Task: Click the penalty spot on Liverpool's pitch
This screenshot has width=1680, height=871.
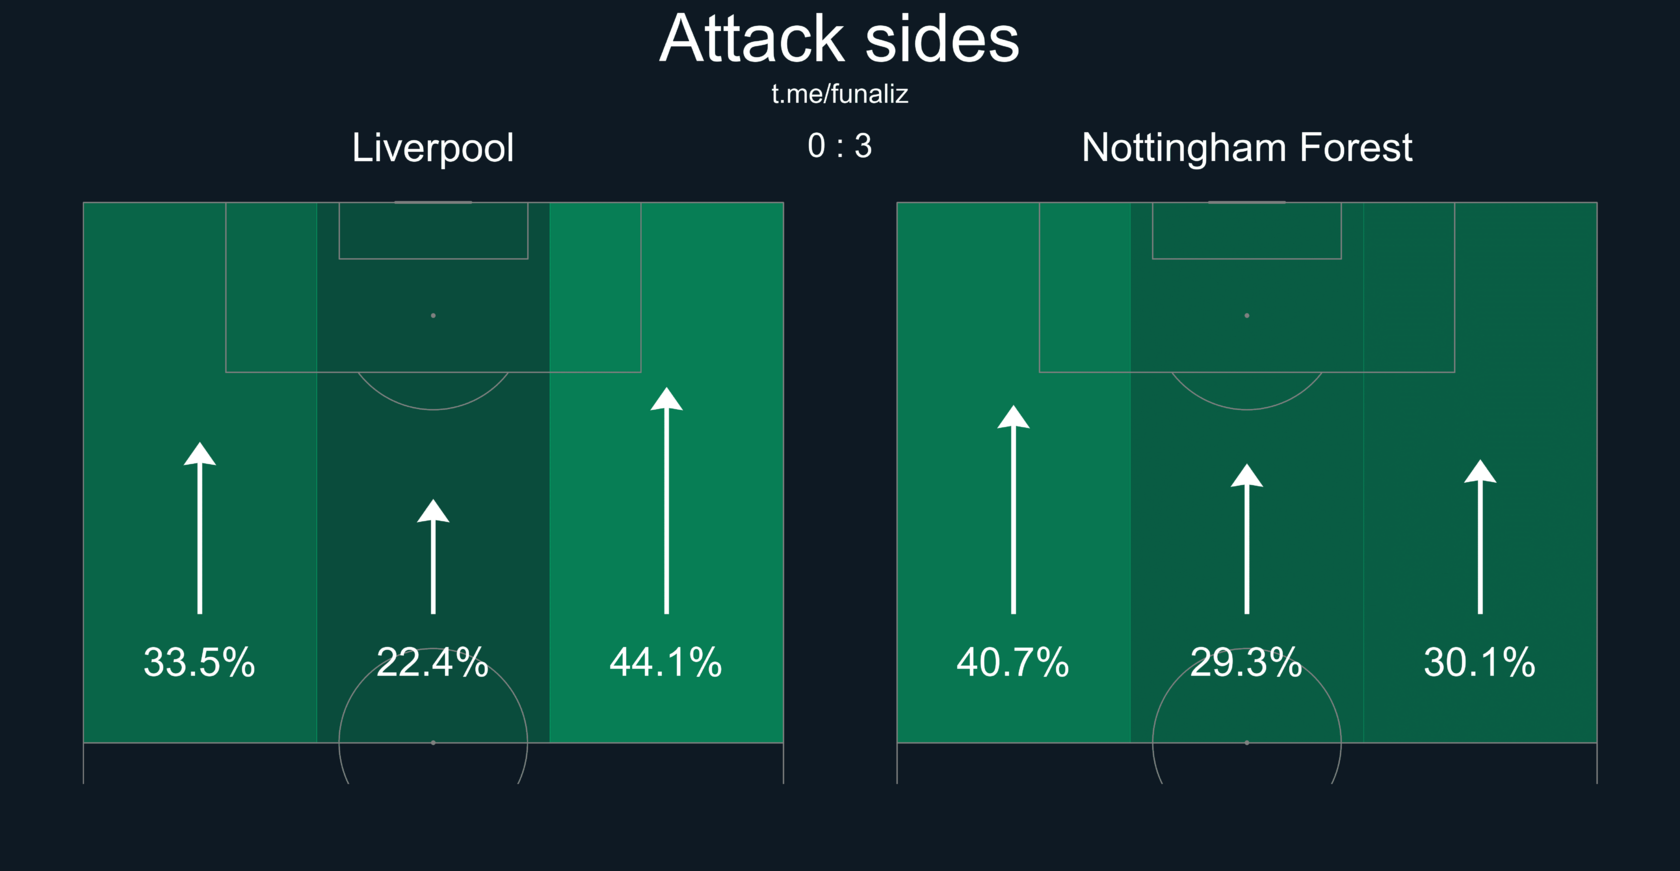Action: pos(433,316)
